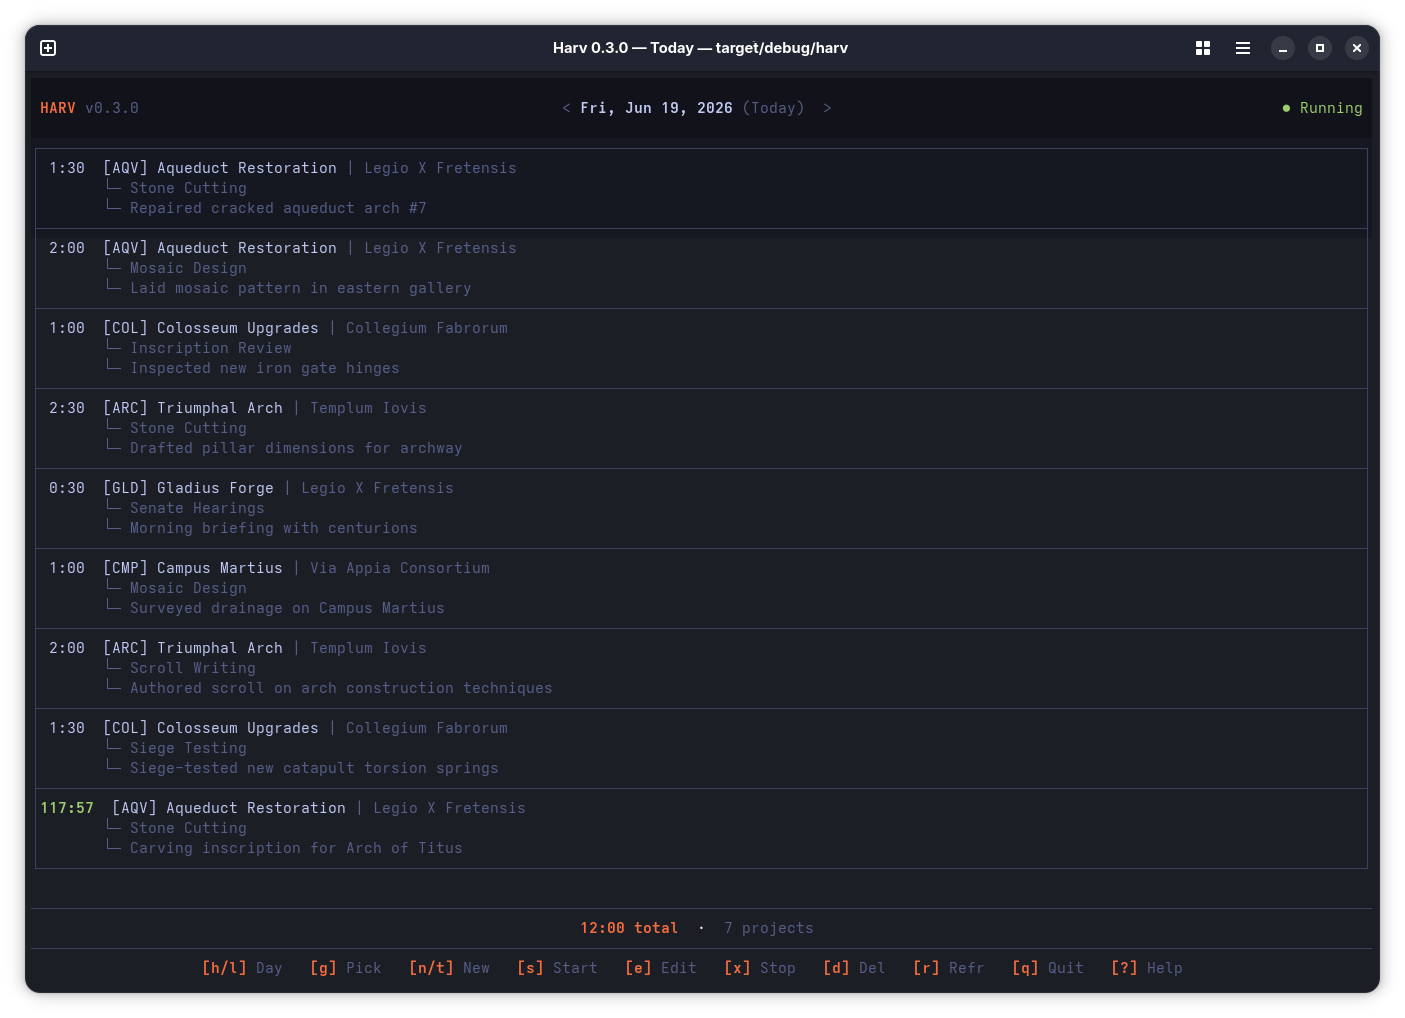Click the [q] Quit shortcut
Image resolution: width=1405 pixels, height=1018 pixels.
1048,968
